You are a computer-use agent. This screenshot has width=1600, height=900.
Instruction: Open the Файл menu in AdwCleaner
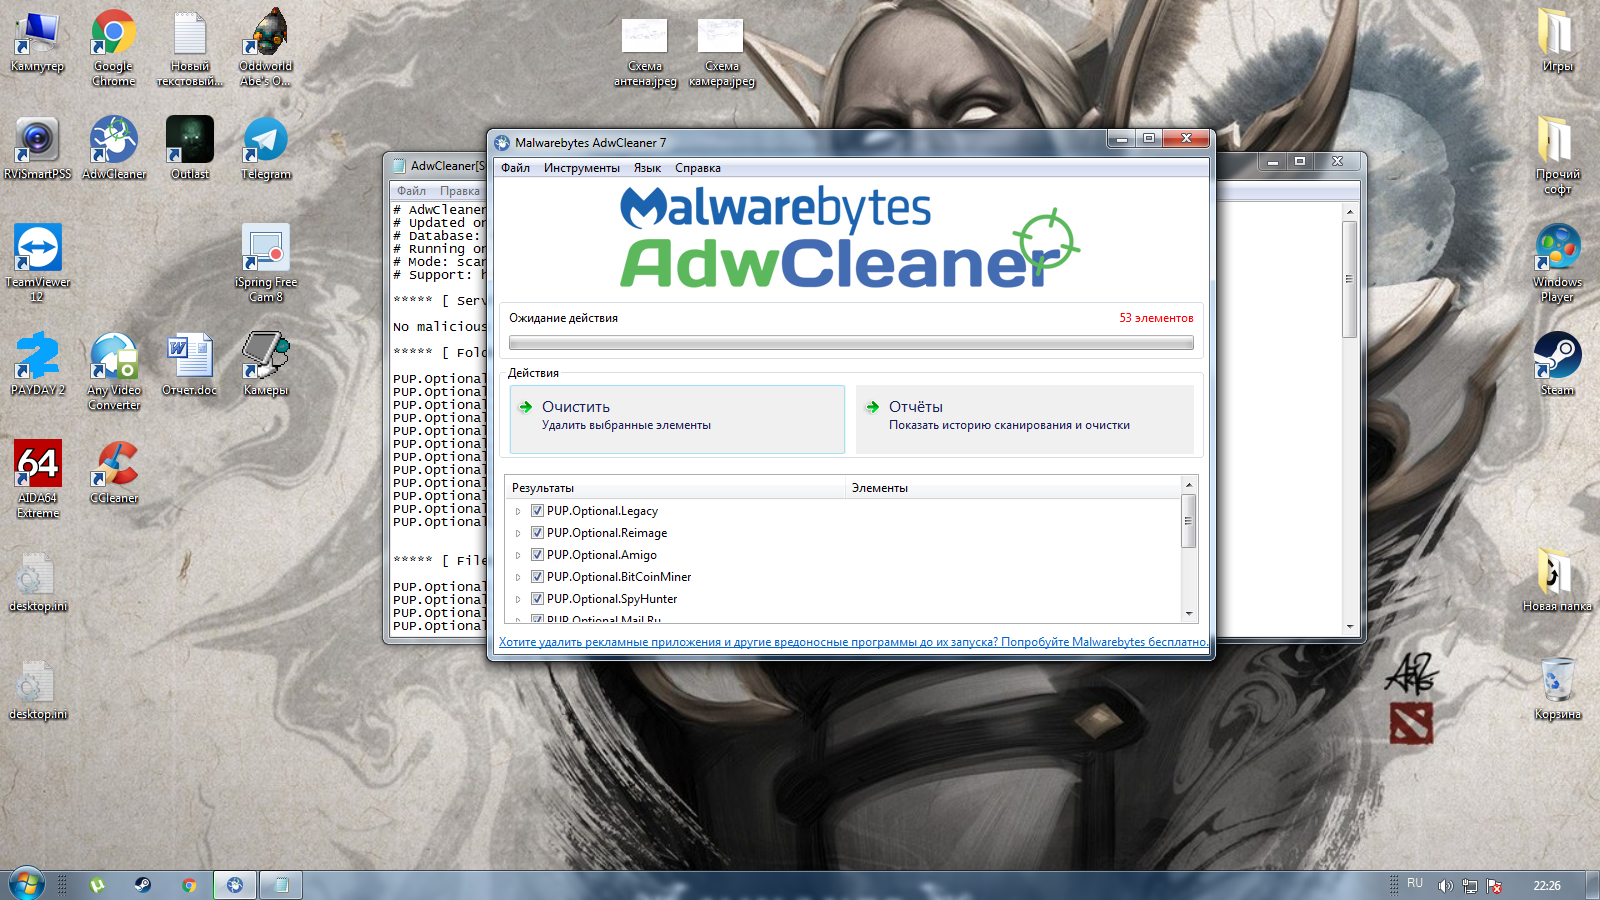tap(515, 168)
